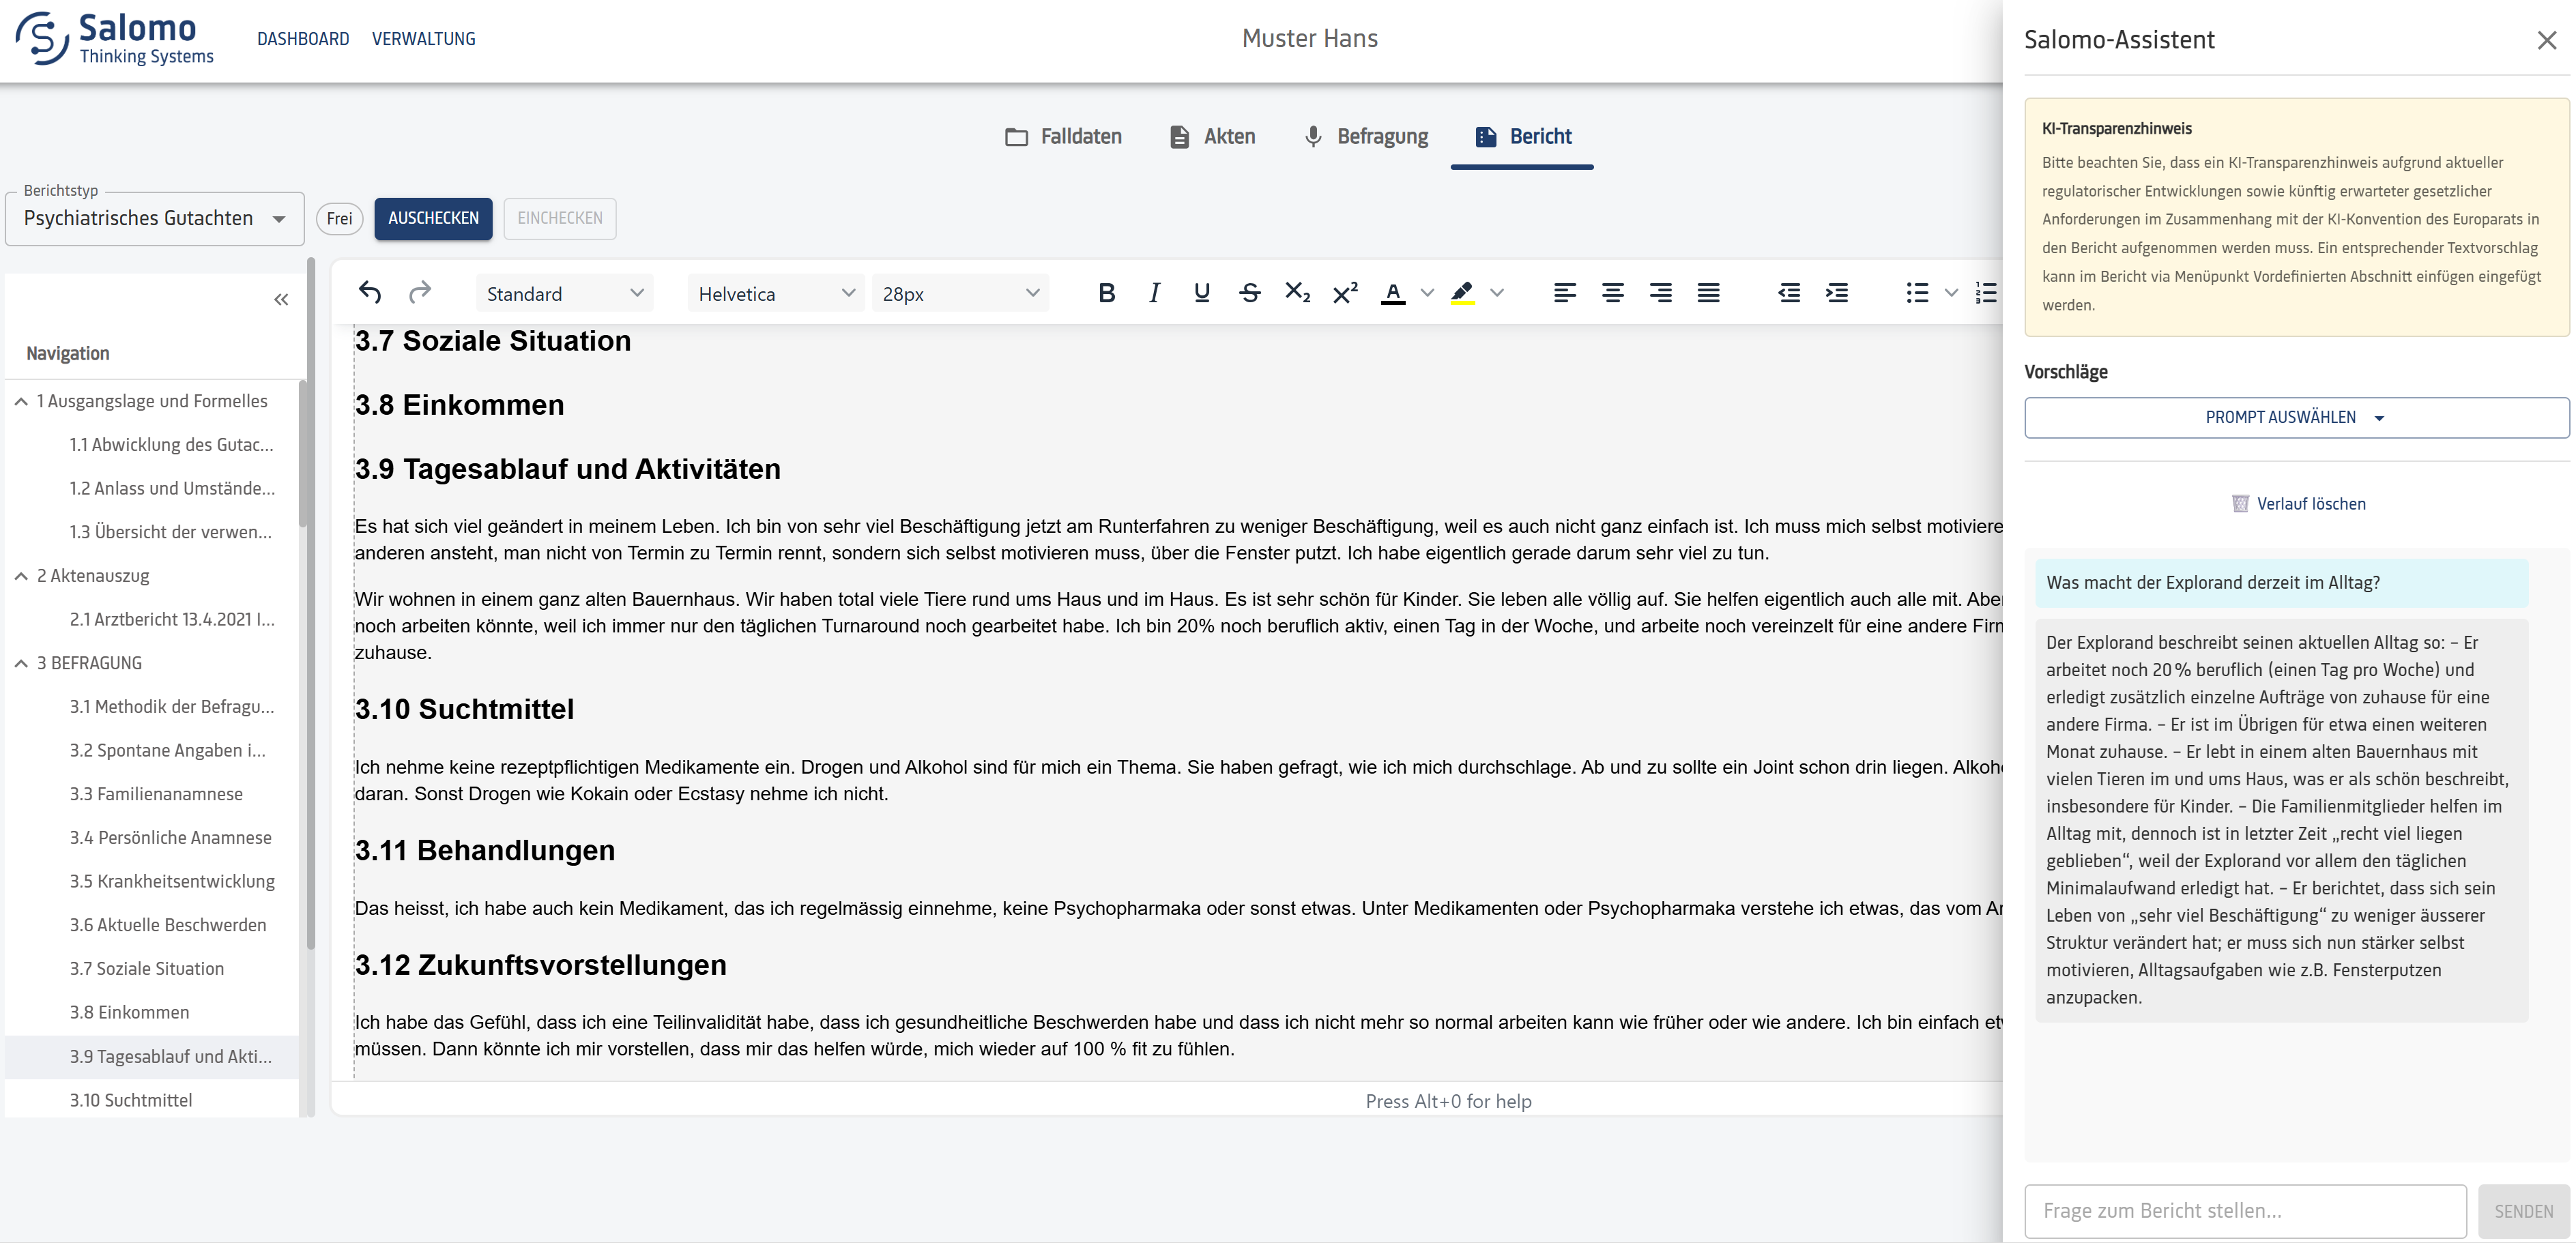Toggle strikethrough formatting
The image size is (2576, 1243).
[x=1250, y=293]
